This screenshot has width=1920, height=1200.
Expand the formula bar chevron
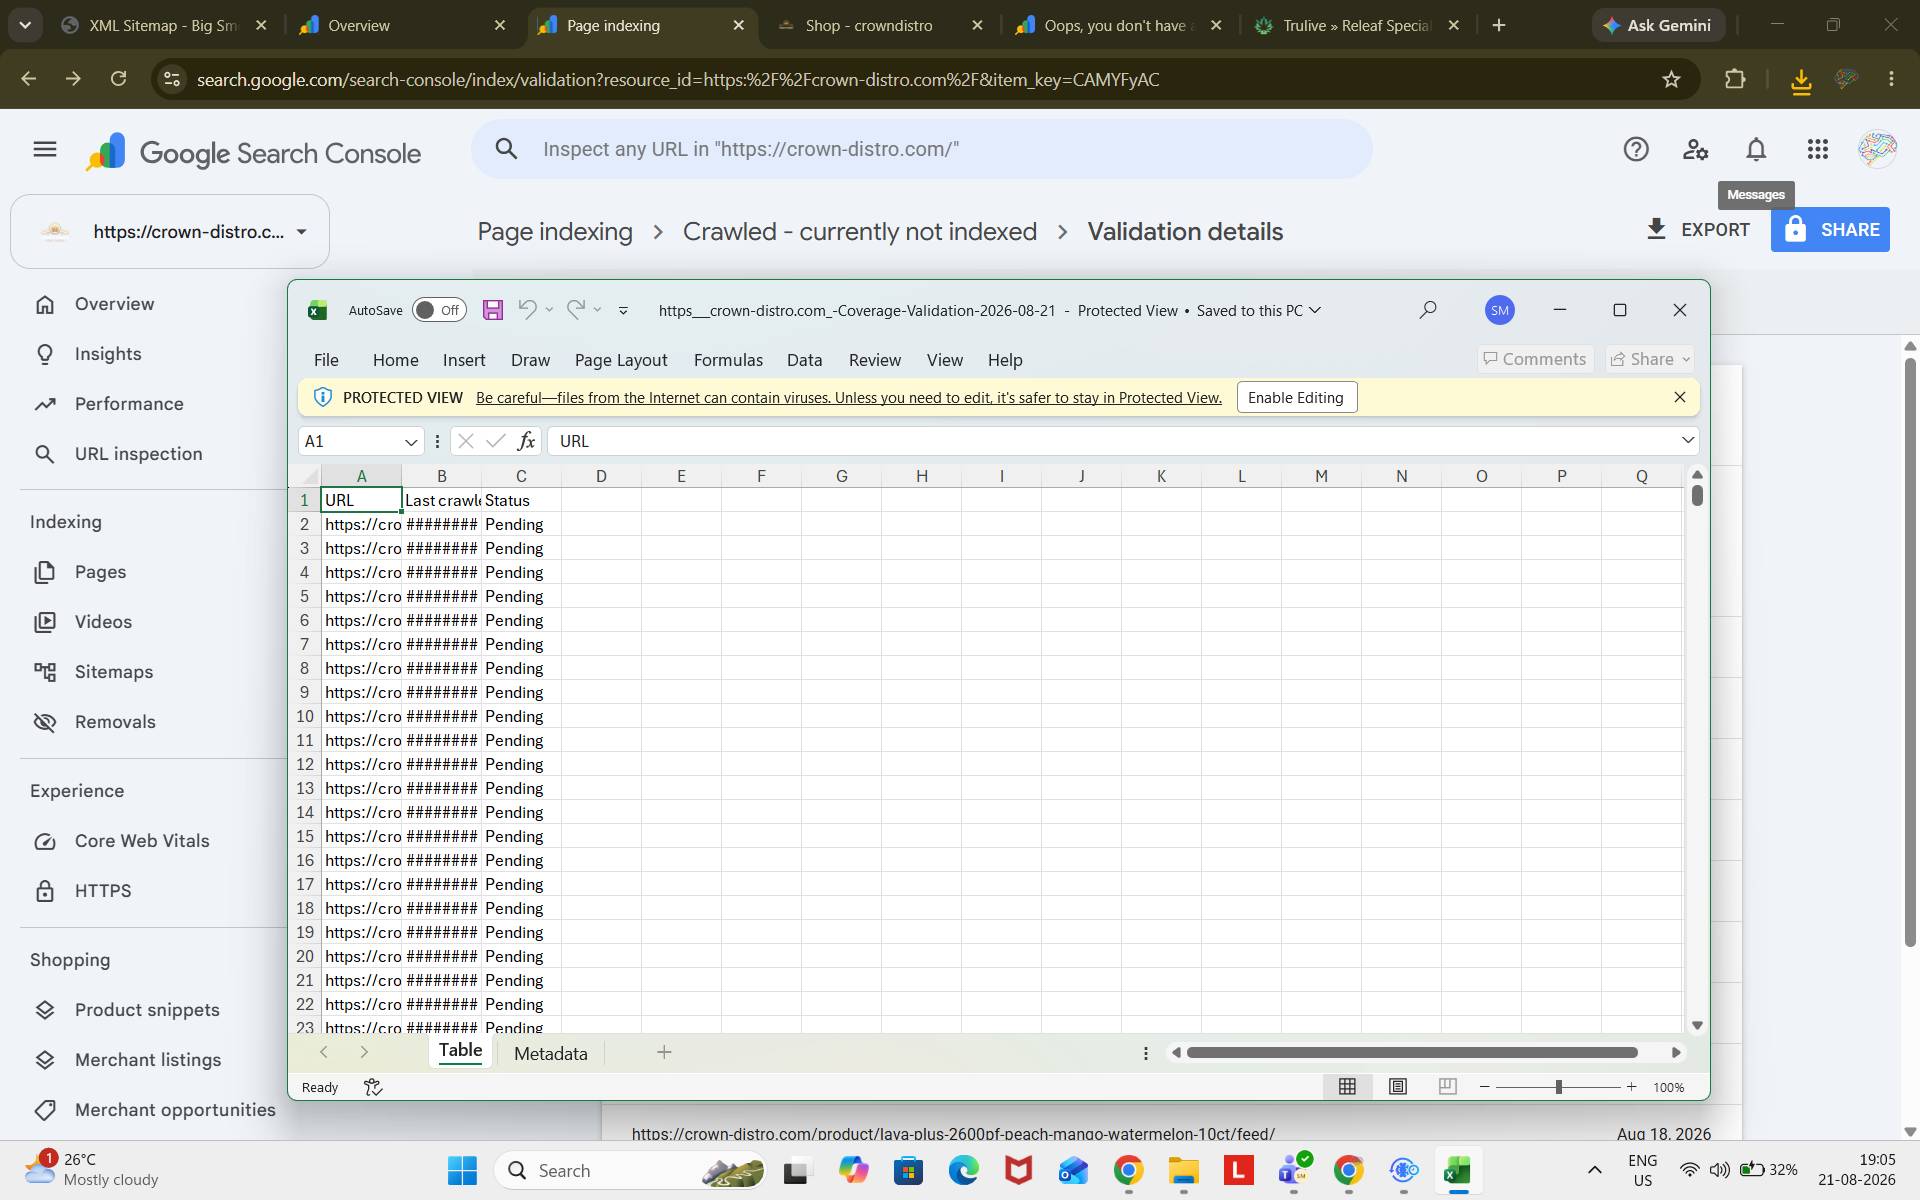[1687, 441]
